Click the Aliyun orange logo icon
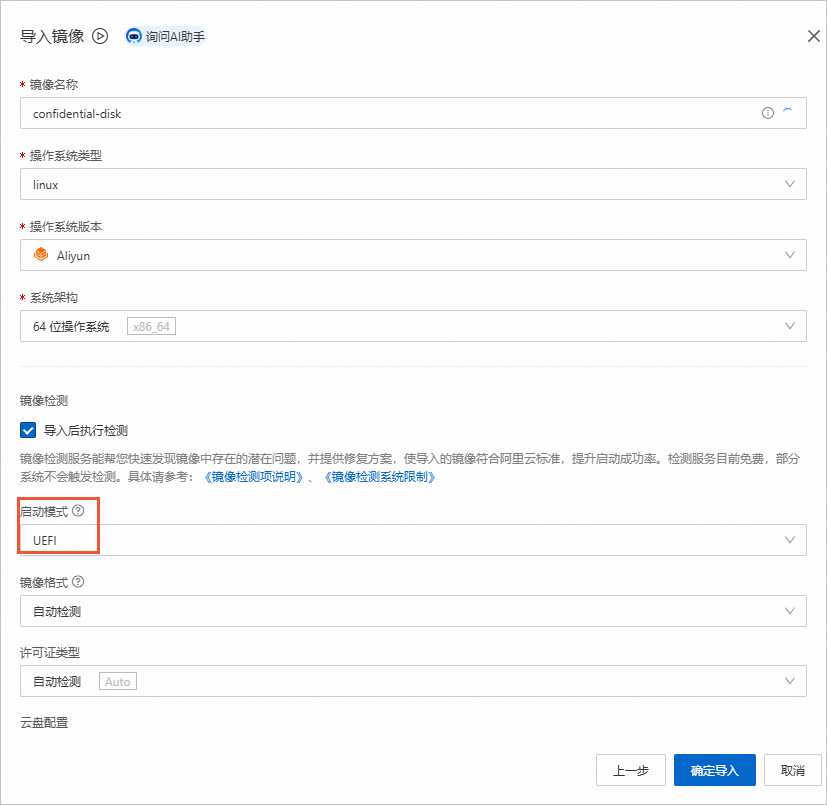The width and height of the screenshot is (827, 805). pos(41,255)
